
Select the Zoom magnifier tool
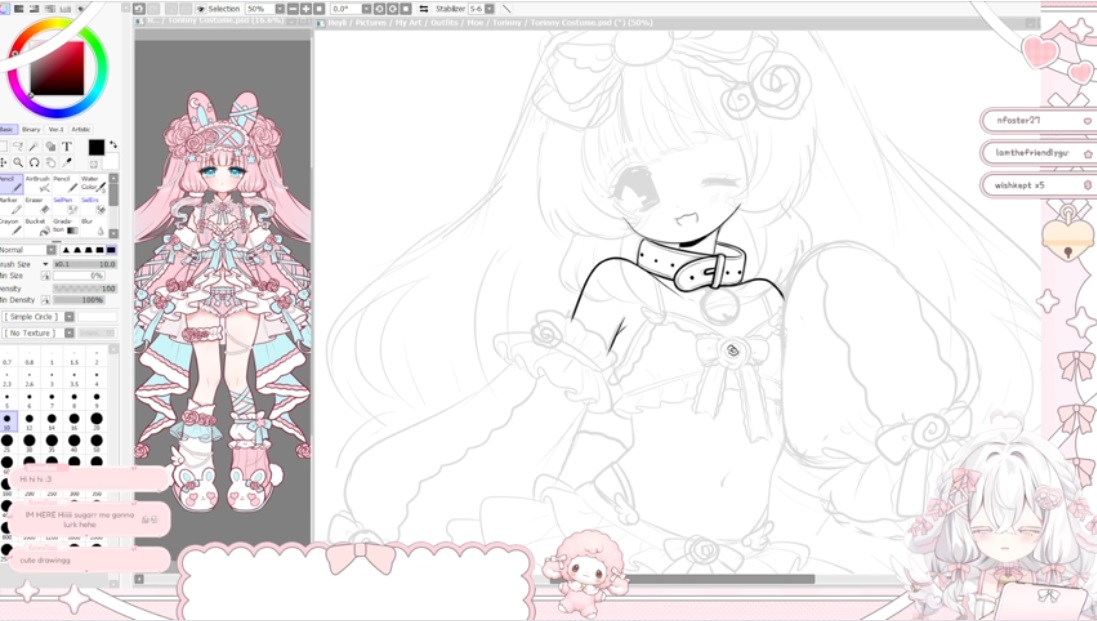coord(17,162)
